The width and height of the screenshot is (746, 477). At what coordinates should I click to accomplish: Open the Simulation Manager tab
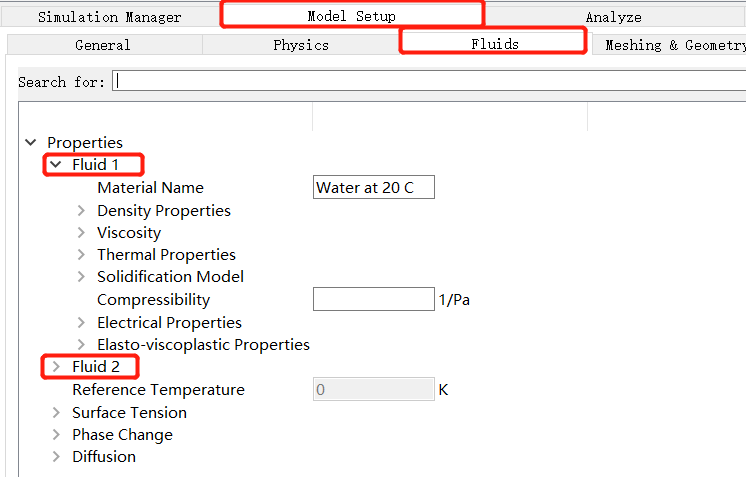point(110,17)
